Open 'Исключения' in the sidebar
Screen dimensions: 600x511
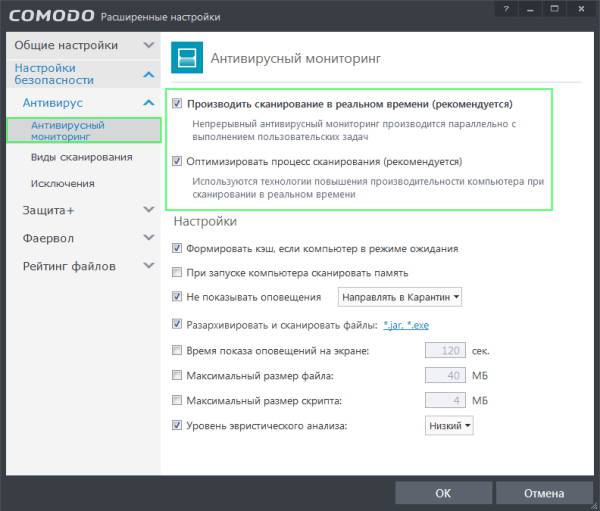pos(63,184)
